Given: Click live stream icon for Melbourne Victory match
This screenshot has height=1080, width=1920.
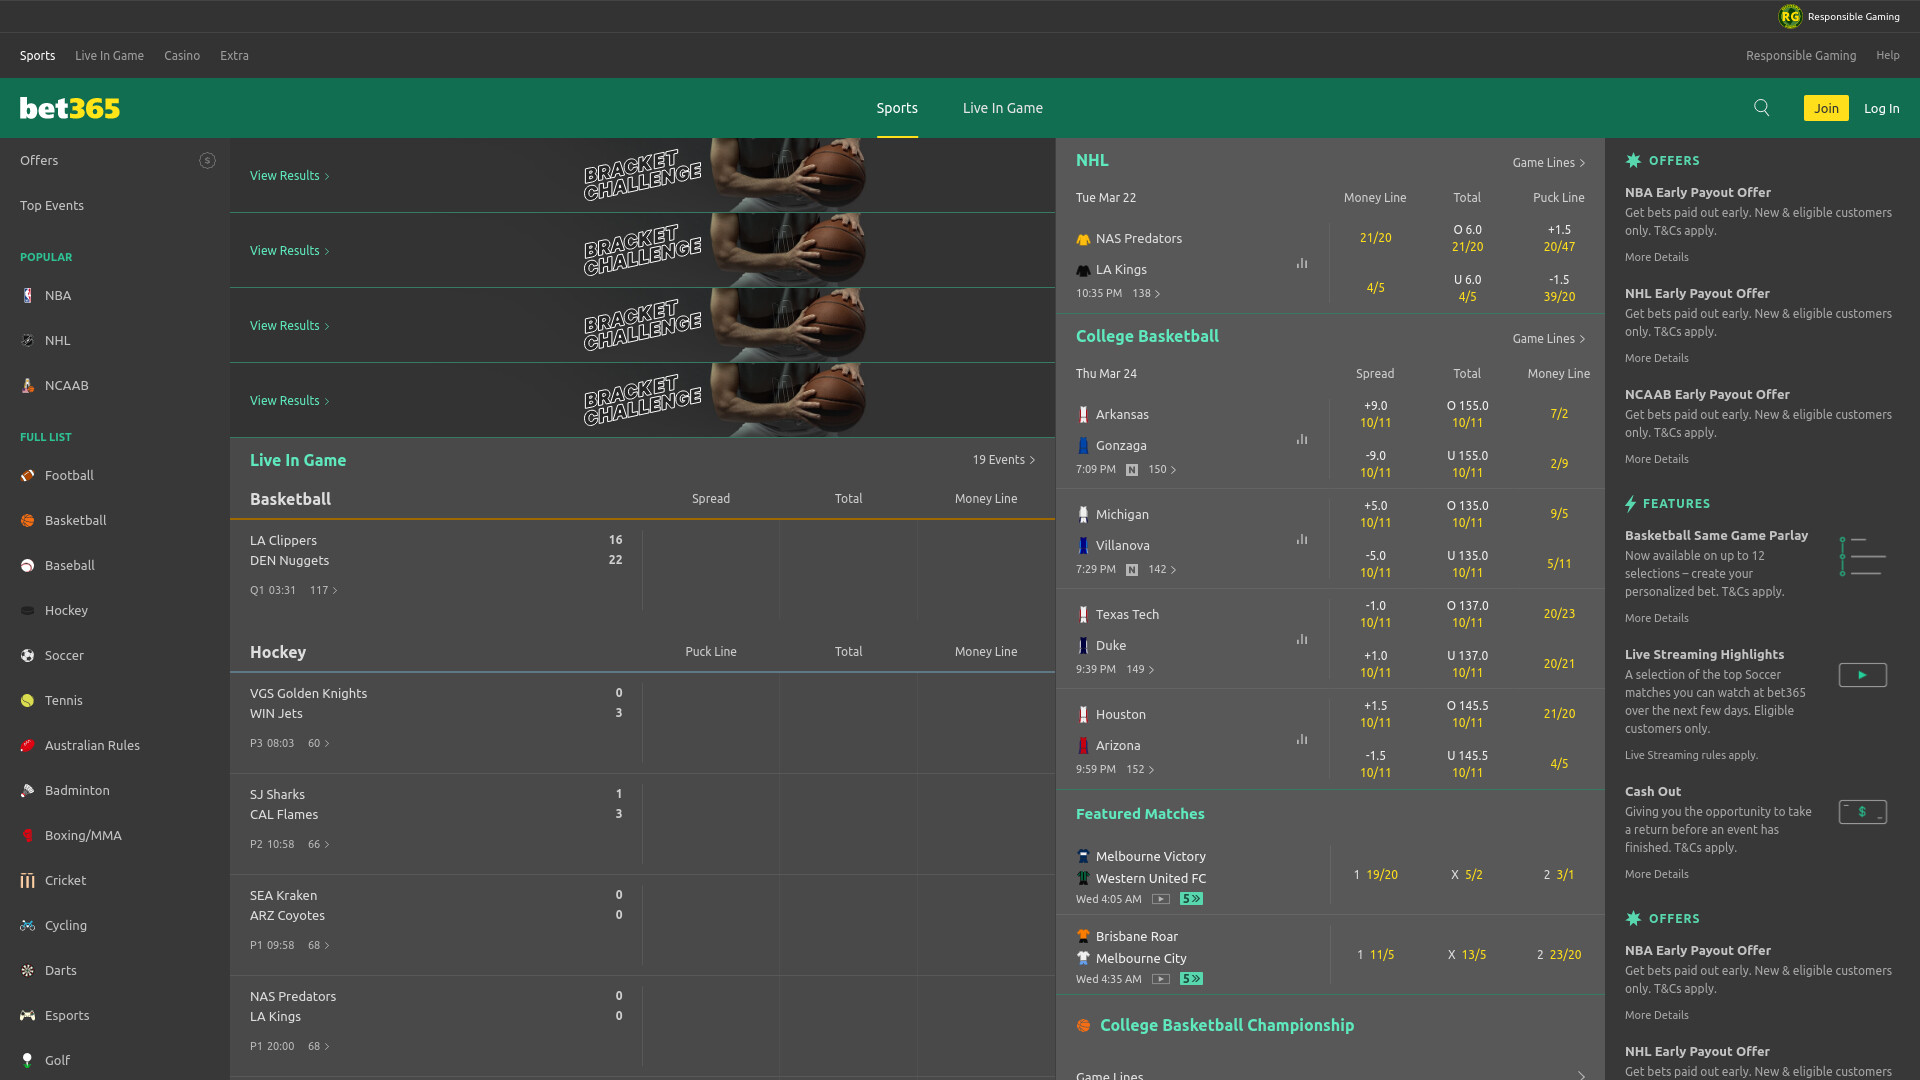Looking at the screenshot, I should click(1161, 899).
